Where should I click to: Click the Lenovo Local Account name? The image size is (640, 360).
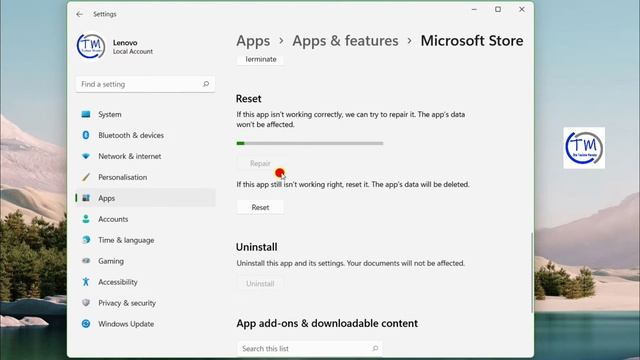(x=133, y=47)
